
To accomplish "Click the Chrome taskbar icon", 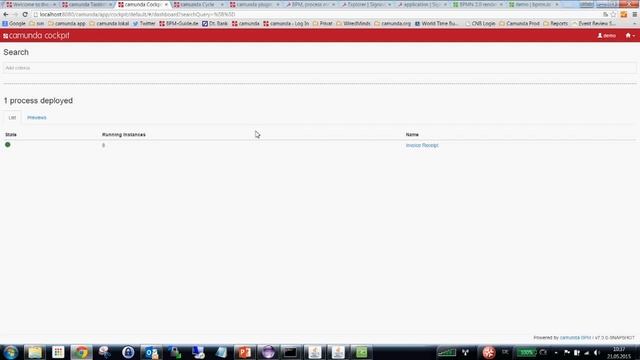I will [x=81, y=352].
